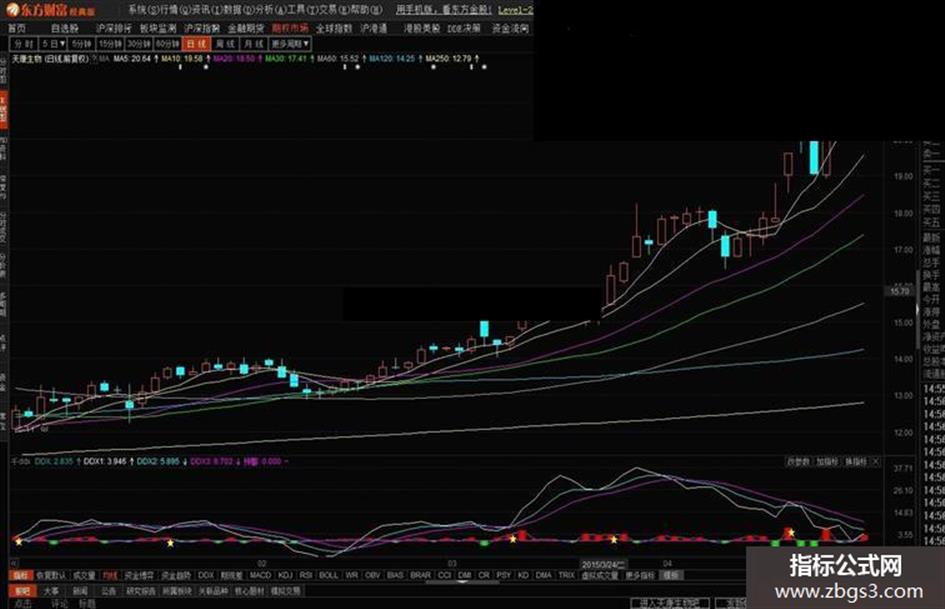Image resolution: width=945 pixels, height=609 pixels.
Task: Switch chart to 60分钟 period
Action: click(x=168, y=44)
